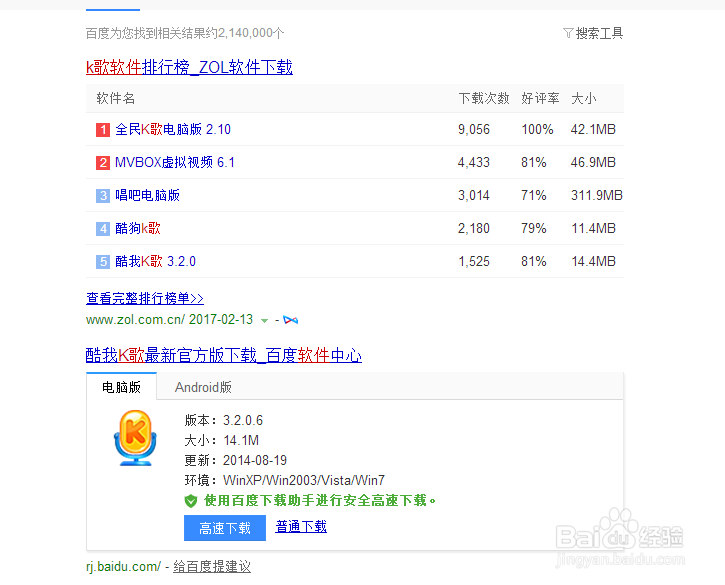Click rank 1 badge icon
This screenshot has height=585, width=725.
pyautogui.click(x=103, y=130)
